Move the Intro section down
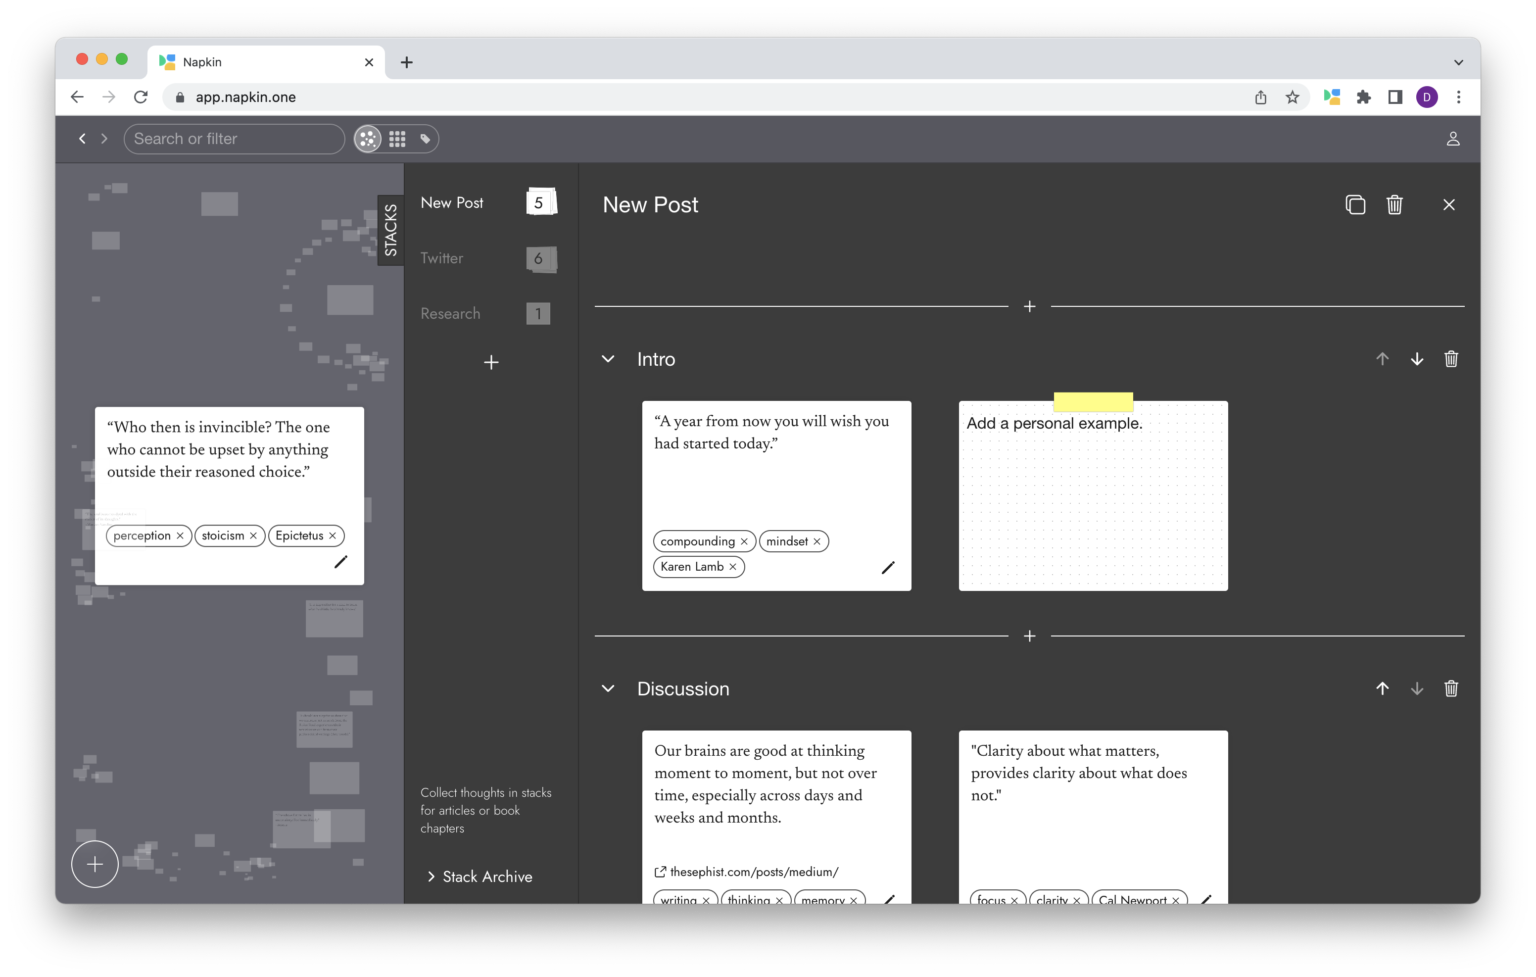The image size is (1536, 977). [x=1417, y=359]
